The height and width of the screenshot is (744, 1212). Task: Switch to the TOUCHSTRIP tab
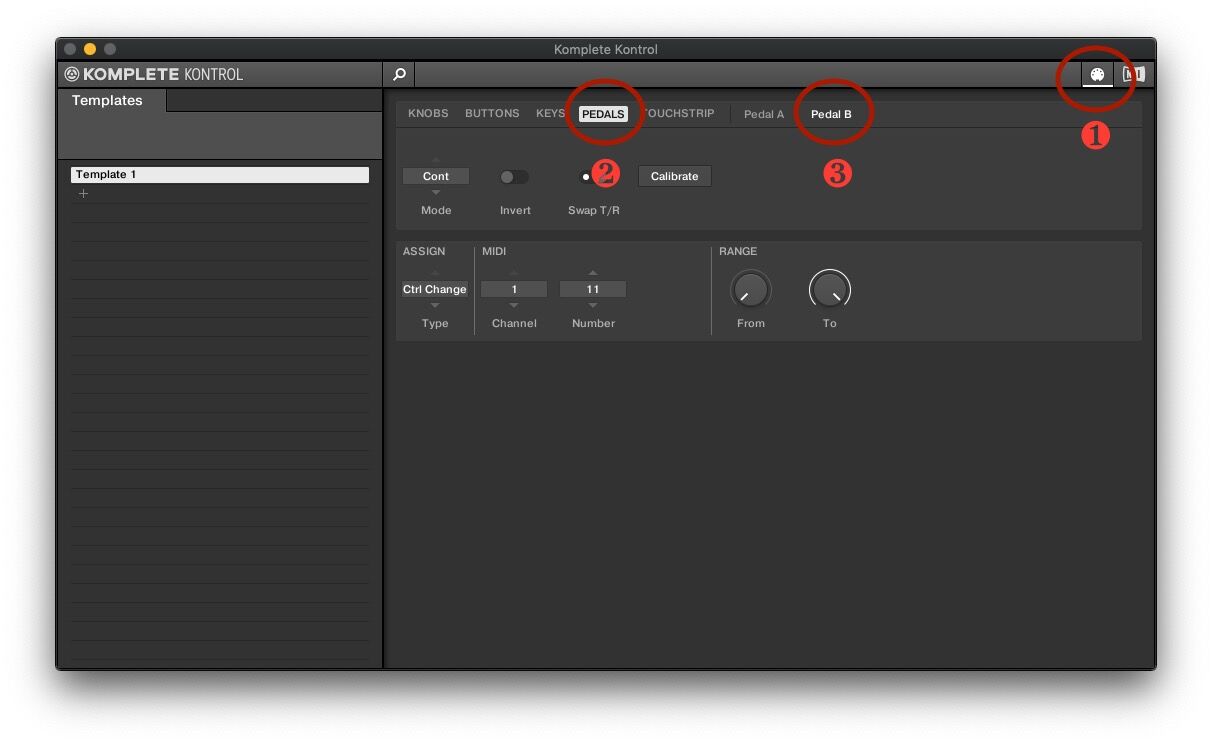coord(680,114)
